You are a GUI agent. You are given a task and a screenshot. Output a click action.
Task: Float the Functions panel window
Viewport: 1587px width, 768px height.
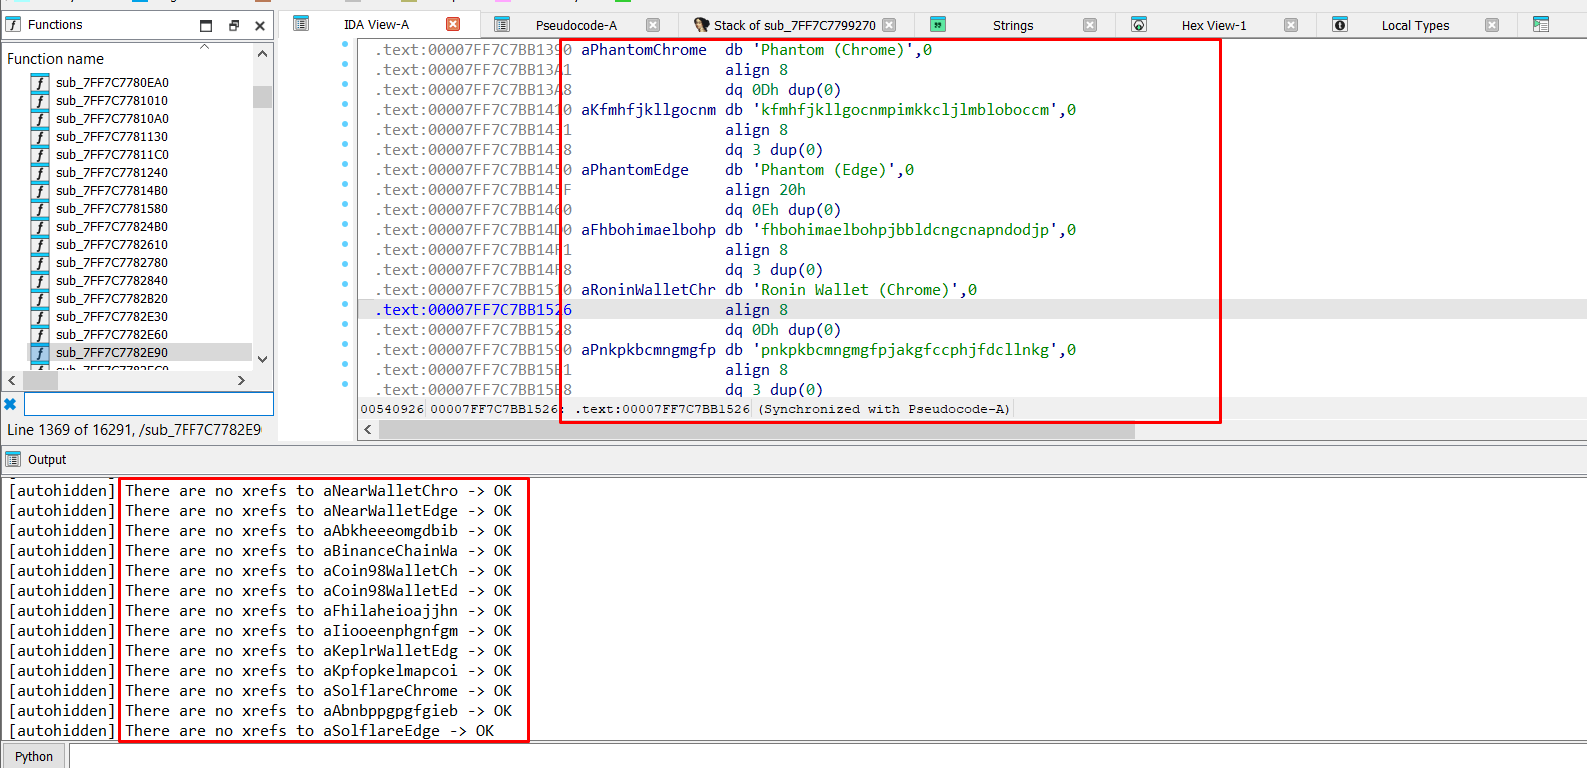point(233,25)
